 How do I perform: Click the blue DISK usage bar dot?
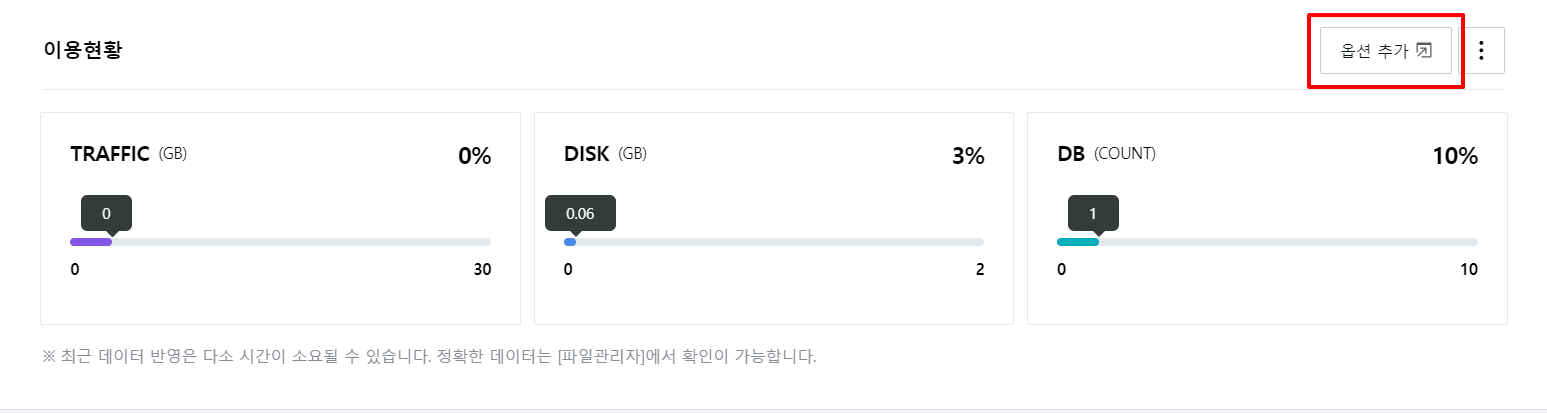click(570, 242)
